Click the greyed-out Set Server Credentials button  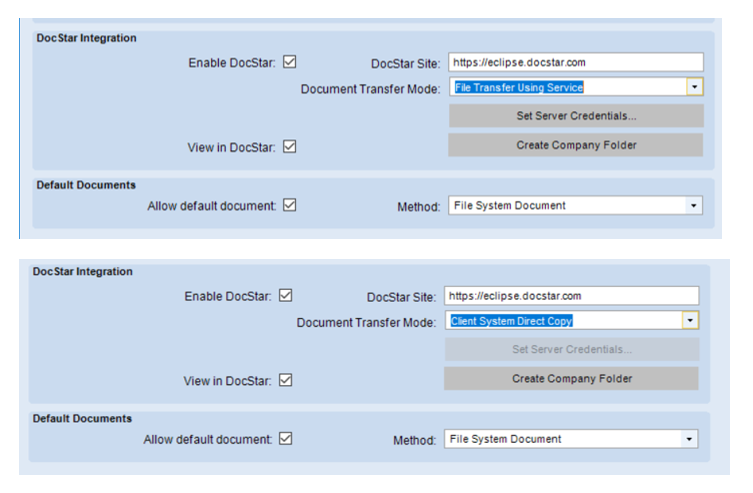(x=572, y=349)
